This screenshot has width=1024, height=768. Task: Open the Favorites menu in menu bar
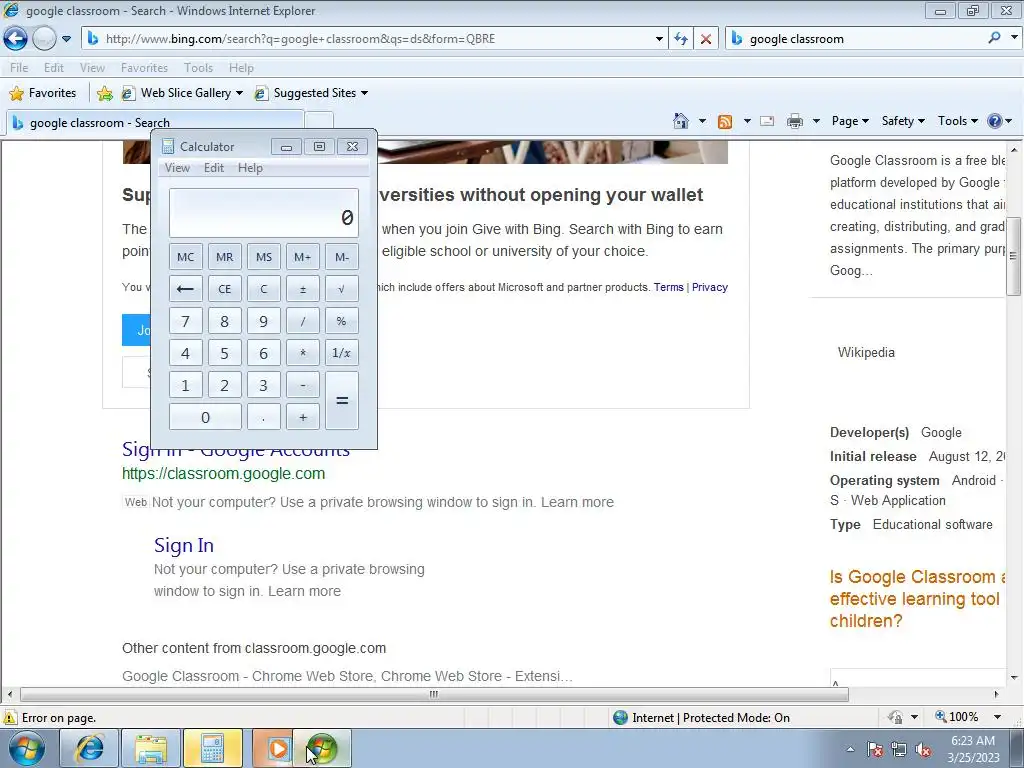[144, 68]
